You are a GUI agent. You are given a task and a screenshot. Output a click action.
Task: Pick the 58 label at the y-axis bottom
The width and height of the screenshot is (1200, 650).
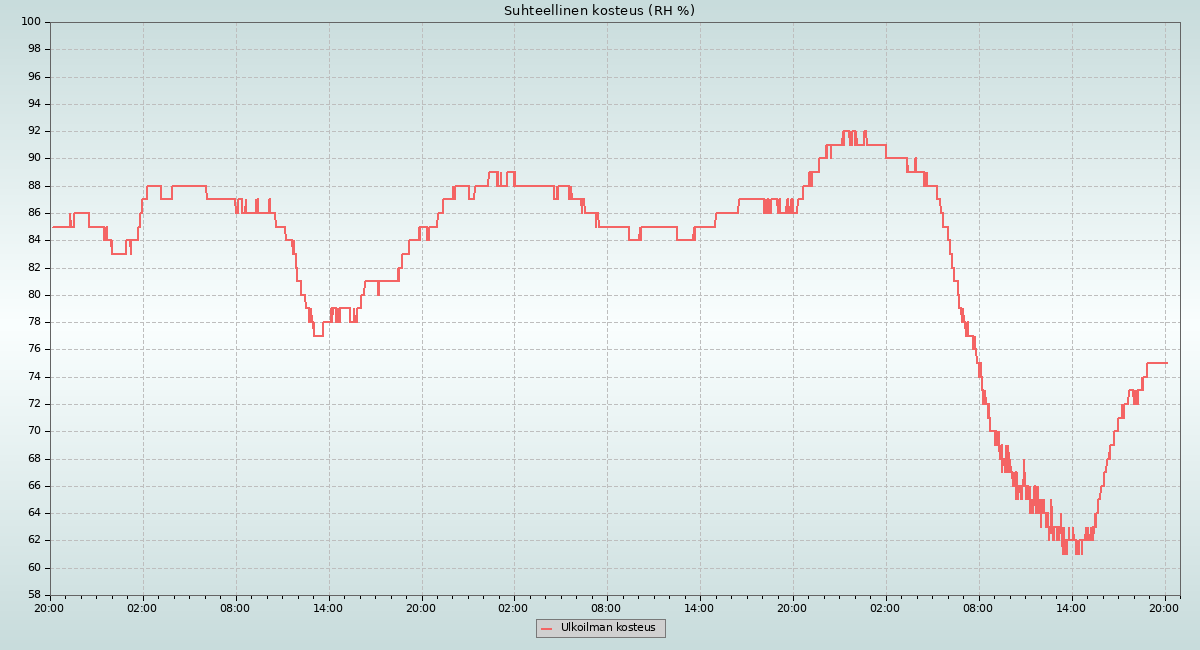[x=33, y=595]
